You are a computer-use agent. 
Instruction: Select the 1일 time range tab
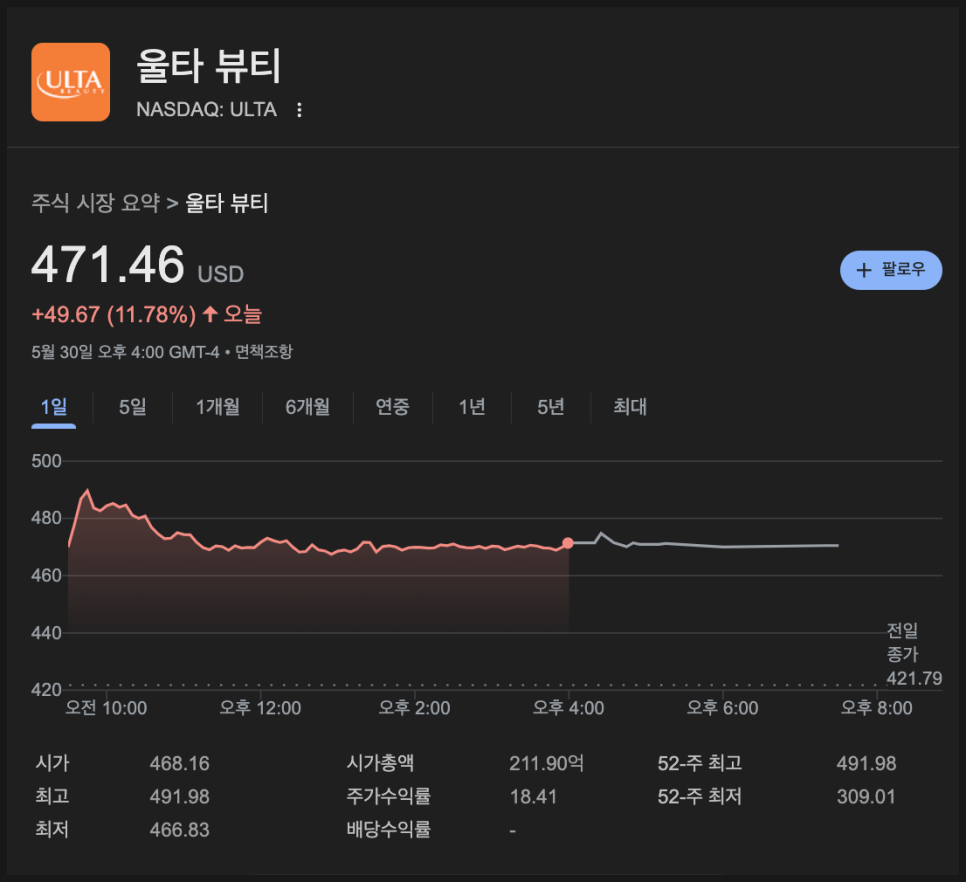click(54, 407)
